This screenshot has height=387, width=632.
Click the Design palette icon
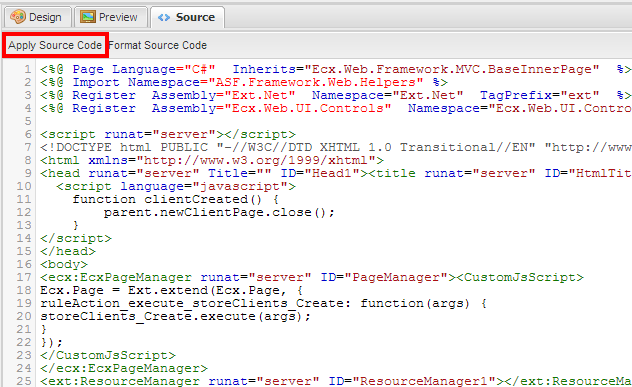(18, 17)
